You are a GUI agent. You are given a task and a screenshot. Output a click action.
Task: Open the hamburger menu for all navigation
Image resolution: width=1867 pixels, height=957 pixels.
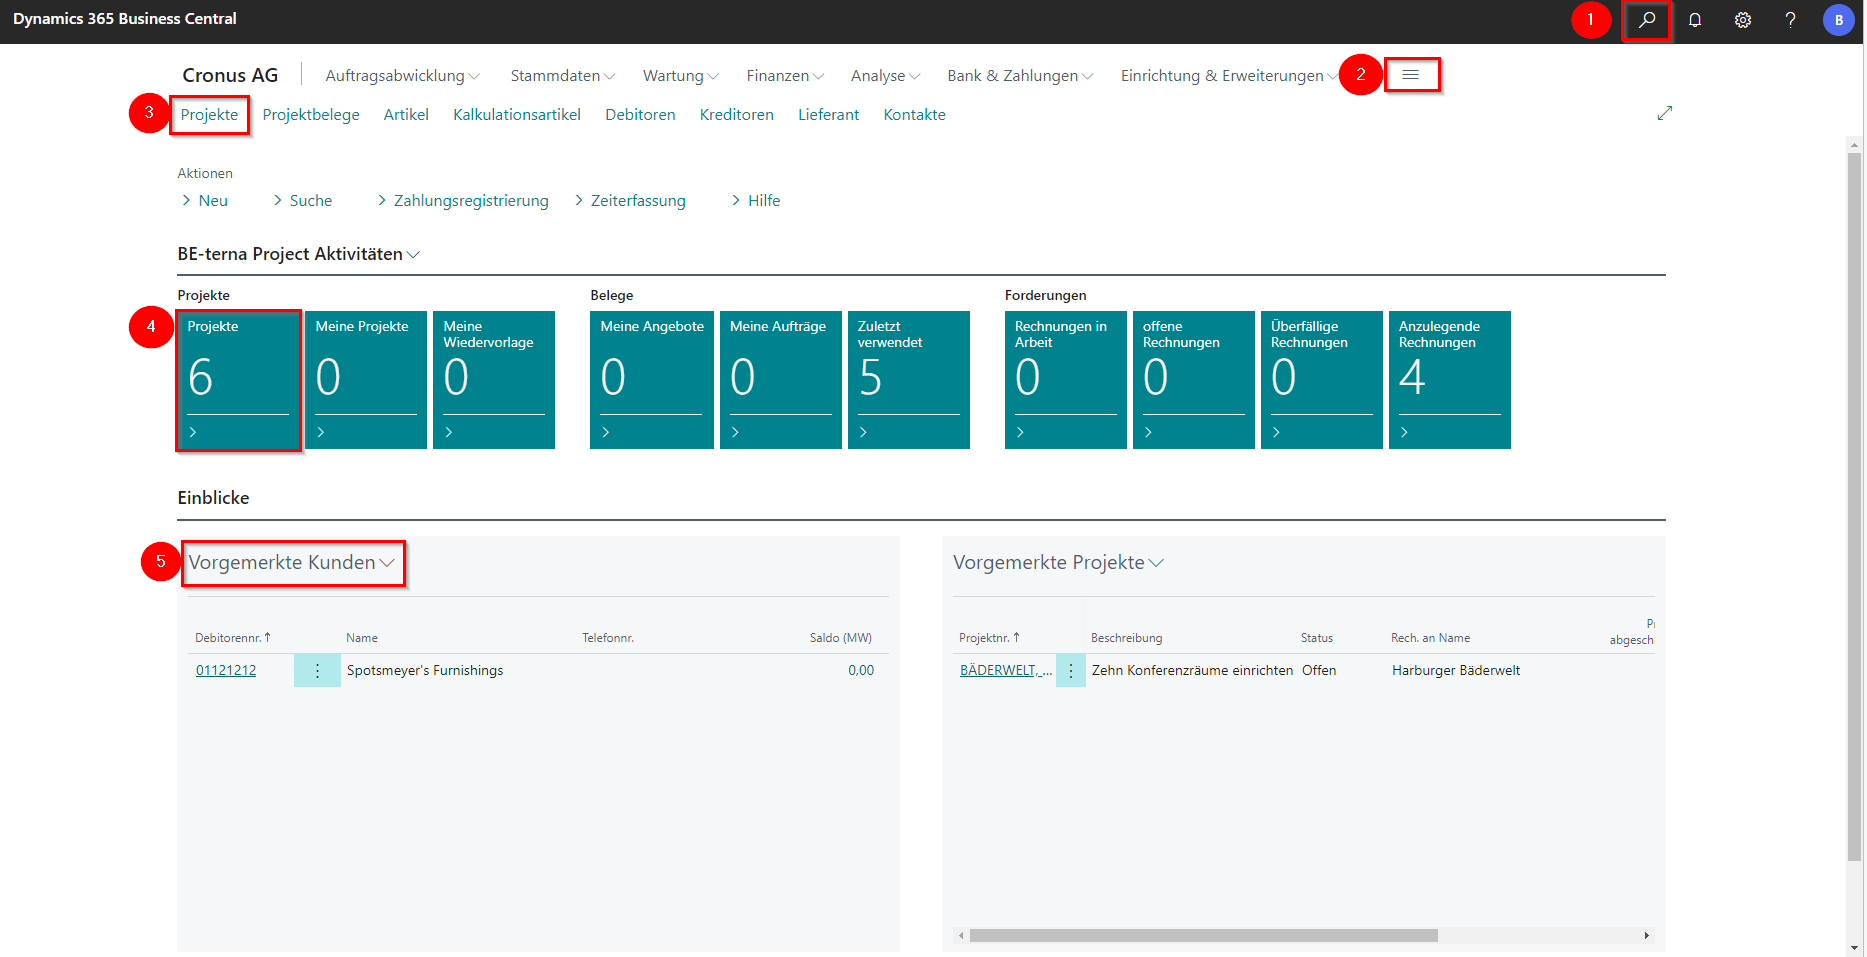pos(1411,75)
